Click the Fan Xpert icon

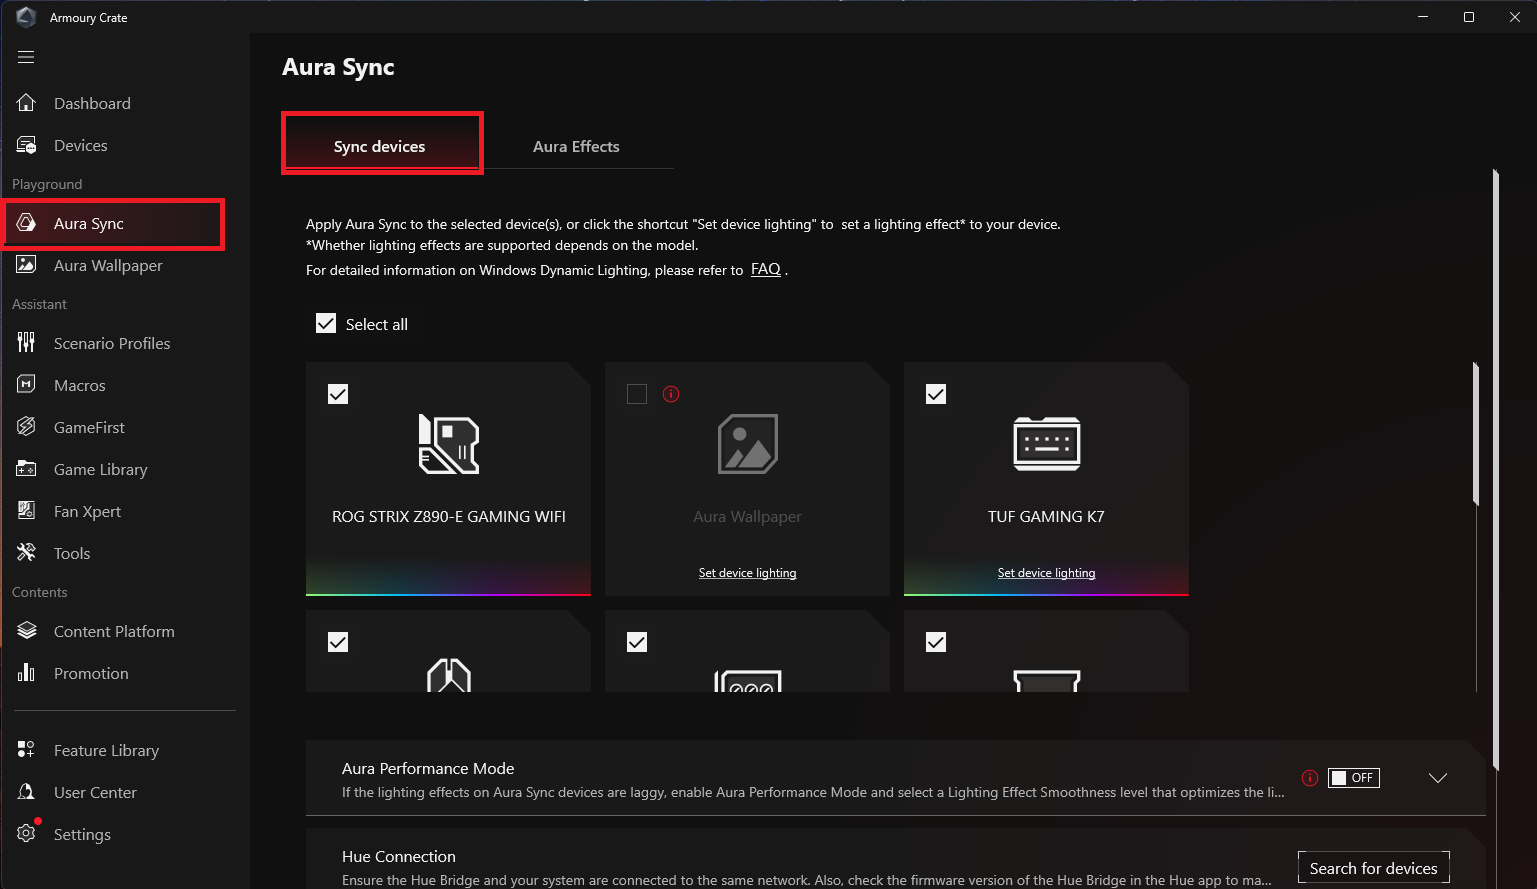[x=27, y=511]
